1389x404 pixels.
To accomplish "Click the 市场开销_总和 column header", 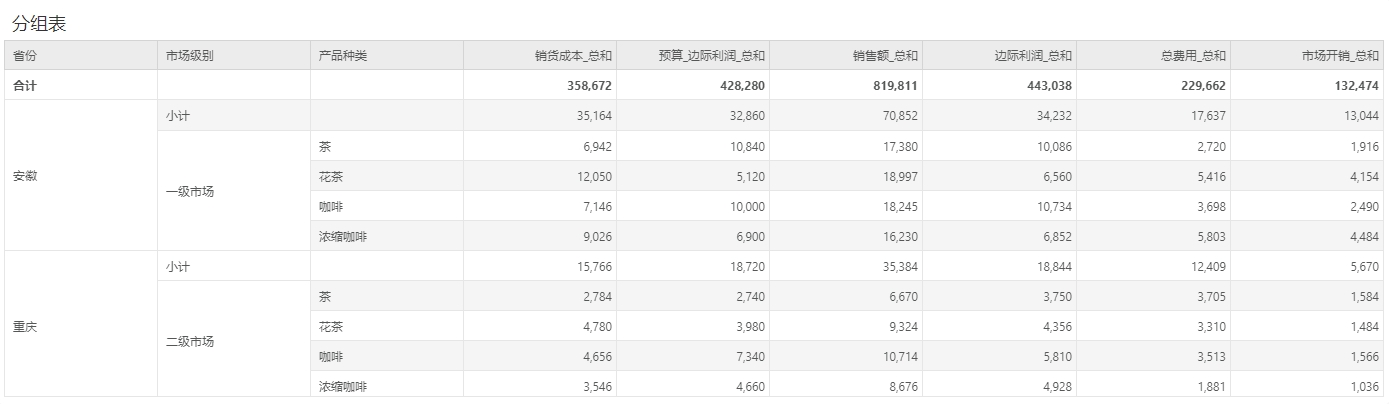I will pyautogui.click(x=1306, y=56).
